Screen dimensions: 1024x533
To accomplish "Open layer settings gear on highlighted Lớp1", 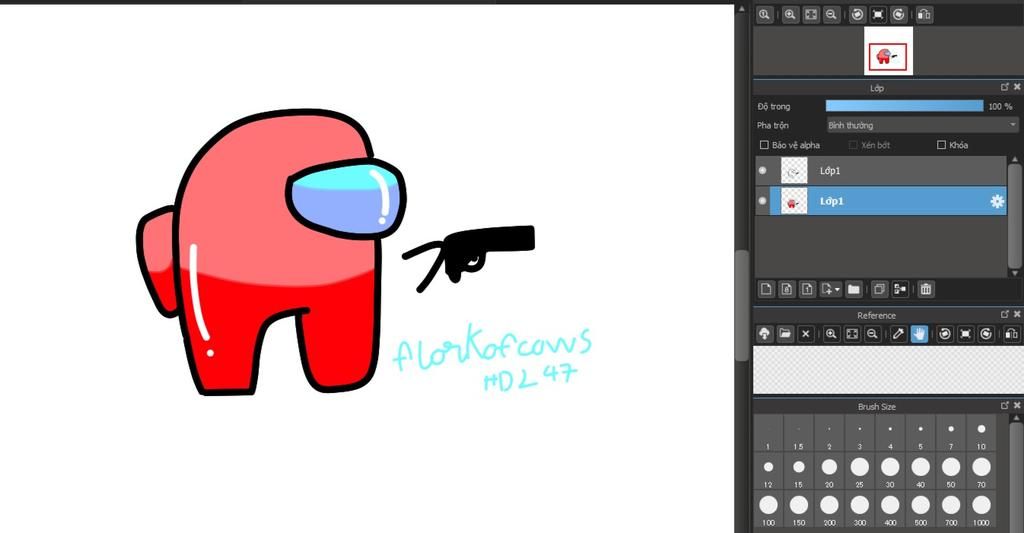I will (997, 201).
